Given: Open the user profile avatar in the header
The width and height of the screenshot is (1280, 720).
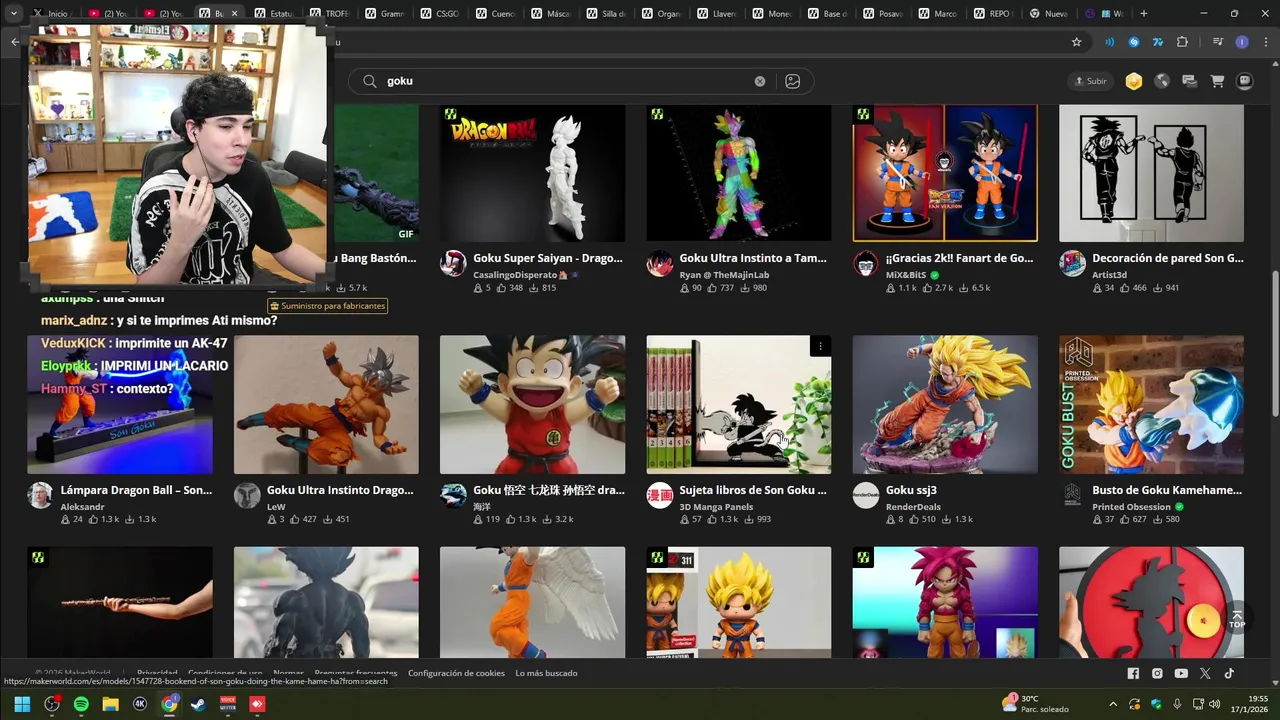Looking at the screenshot, I should pos(1245,81).
